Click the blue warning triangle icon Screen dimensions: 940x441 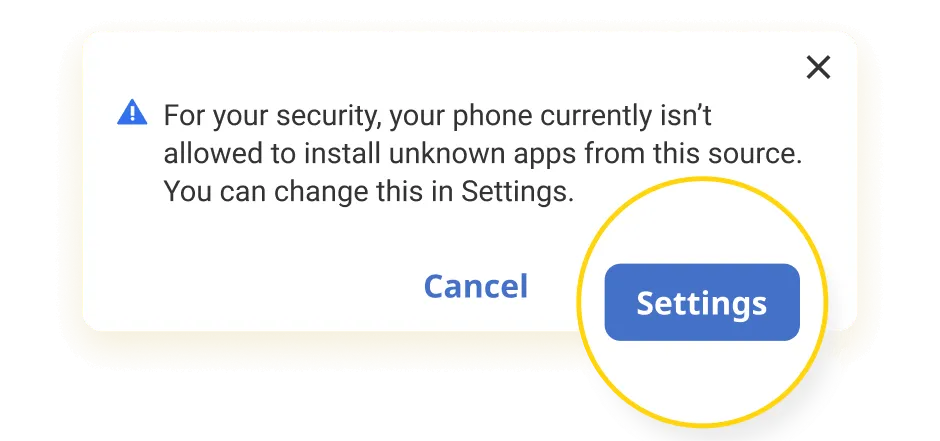[x=132, y=113]
